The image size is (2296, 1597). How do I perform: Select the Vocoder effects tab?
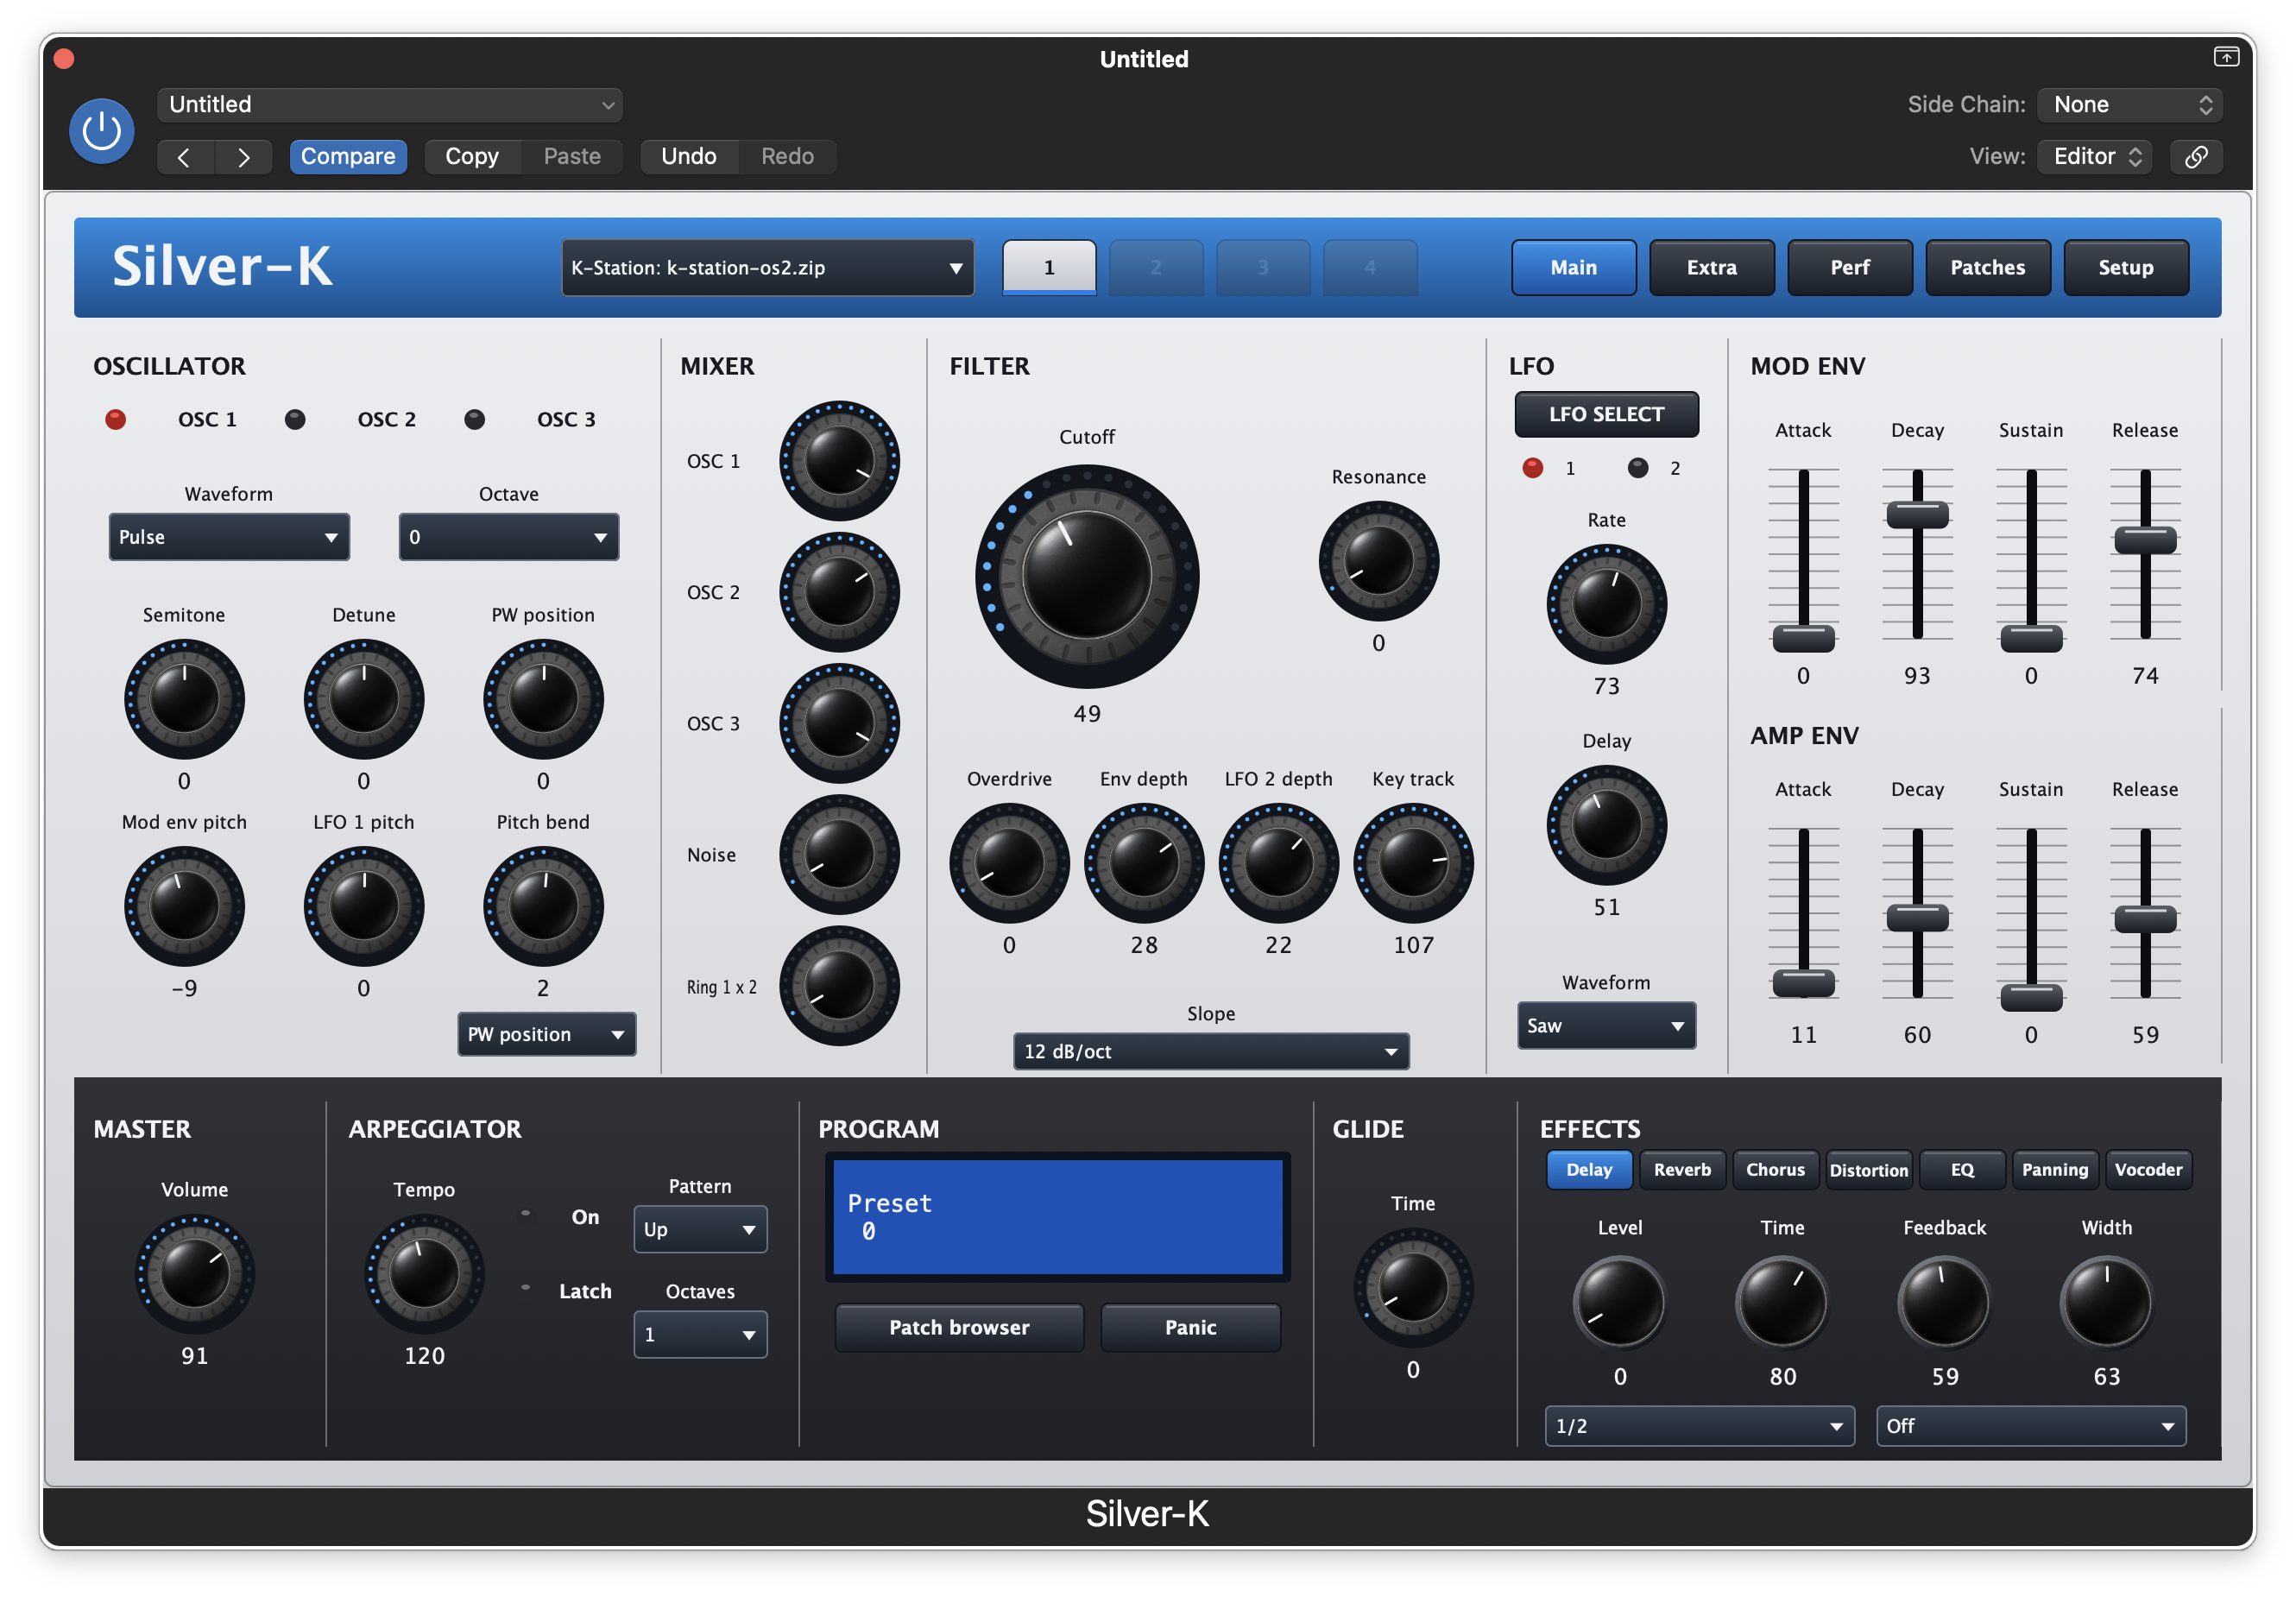pos(2148,1169)
